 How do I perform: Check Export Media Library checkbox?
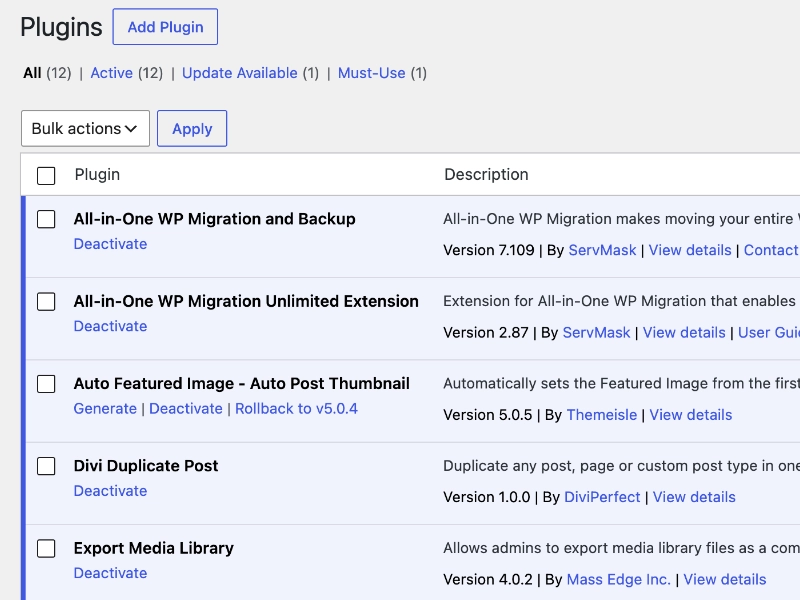point(46,548)
